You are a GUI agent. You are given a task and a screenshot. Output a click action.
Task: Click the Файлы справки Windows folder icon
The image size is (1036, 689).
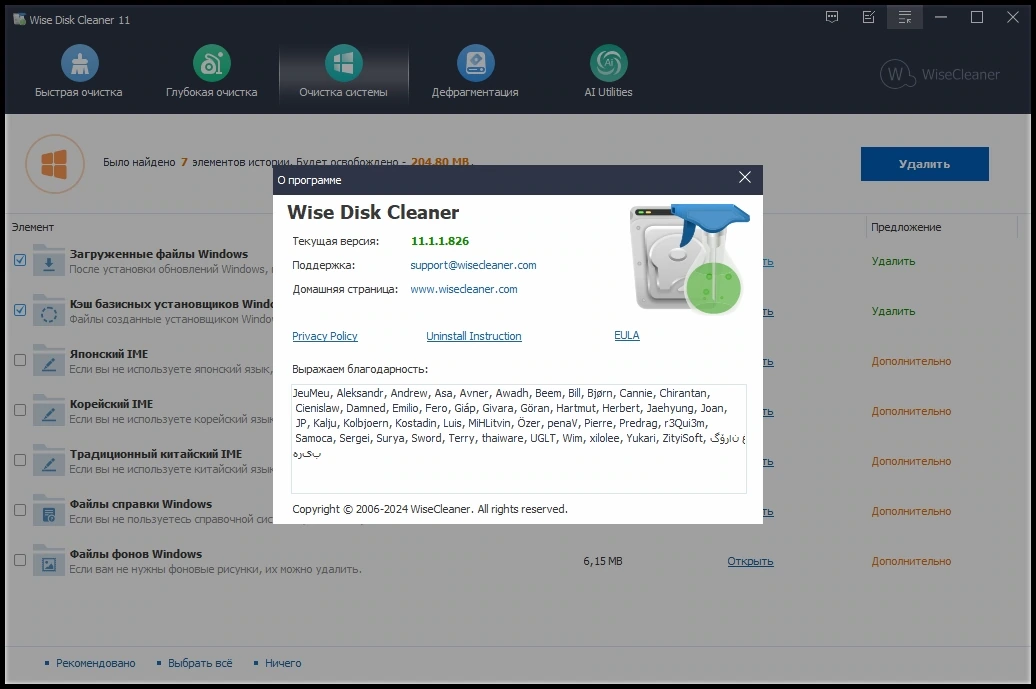pos(48,511)
